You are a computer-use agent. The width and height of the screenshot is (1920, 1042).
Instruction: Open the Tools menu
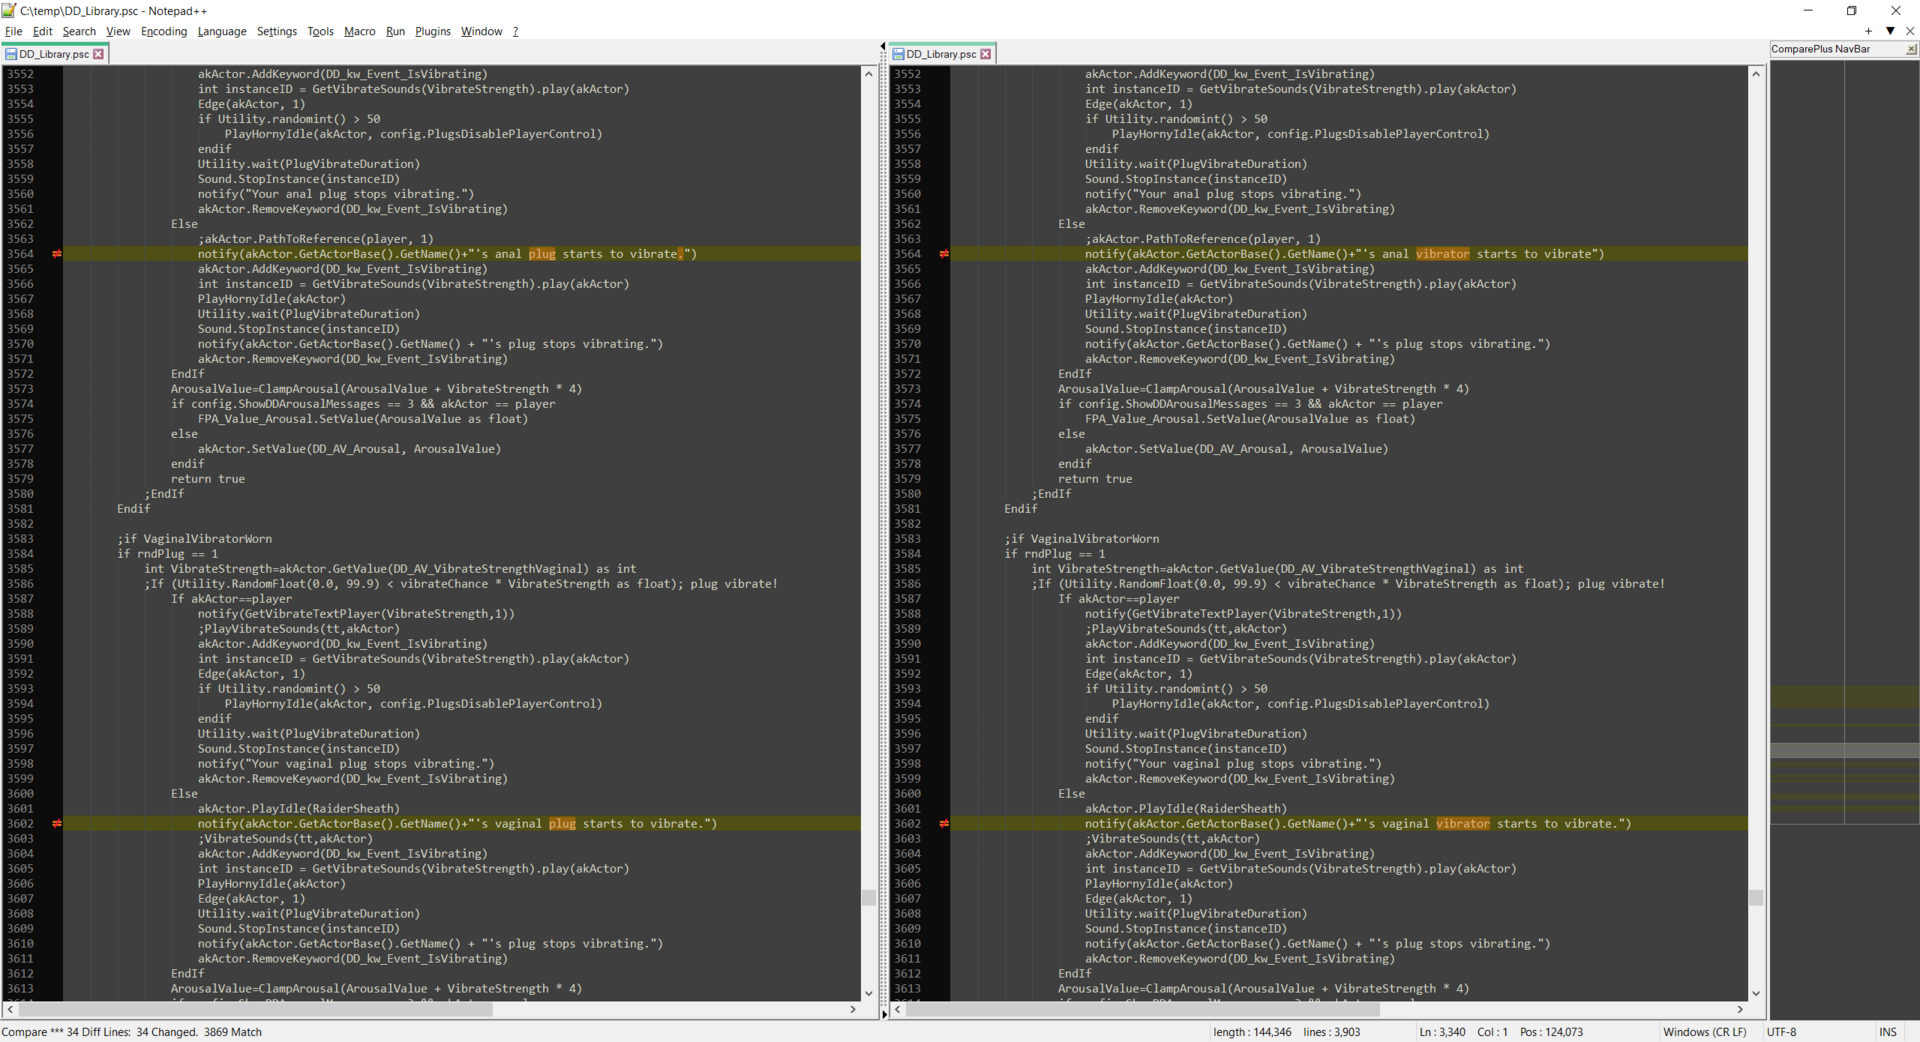point(320,31)
